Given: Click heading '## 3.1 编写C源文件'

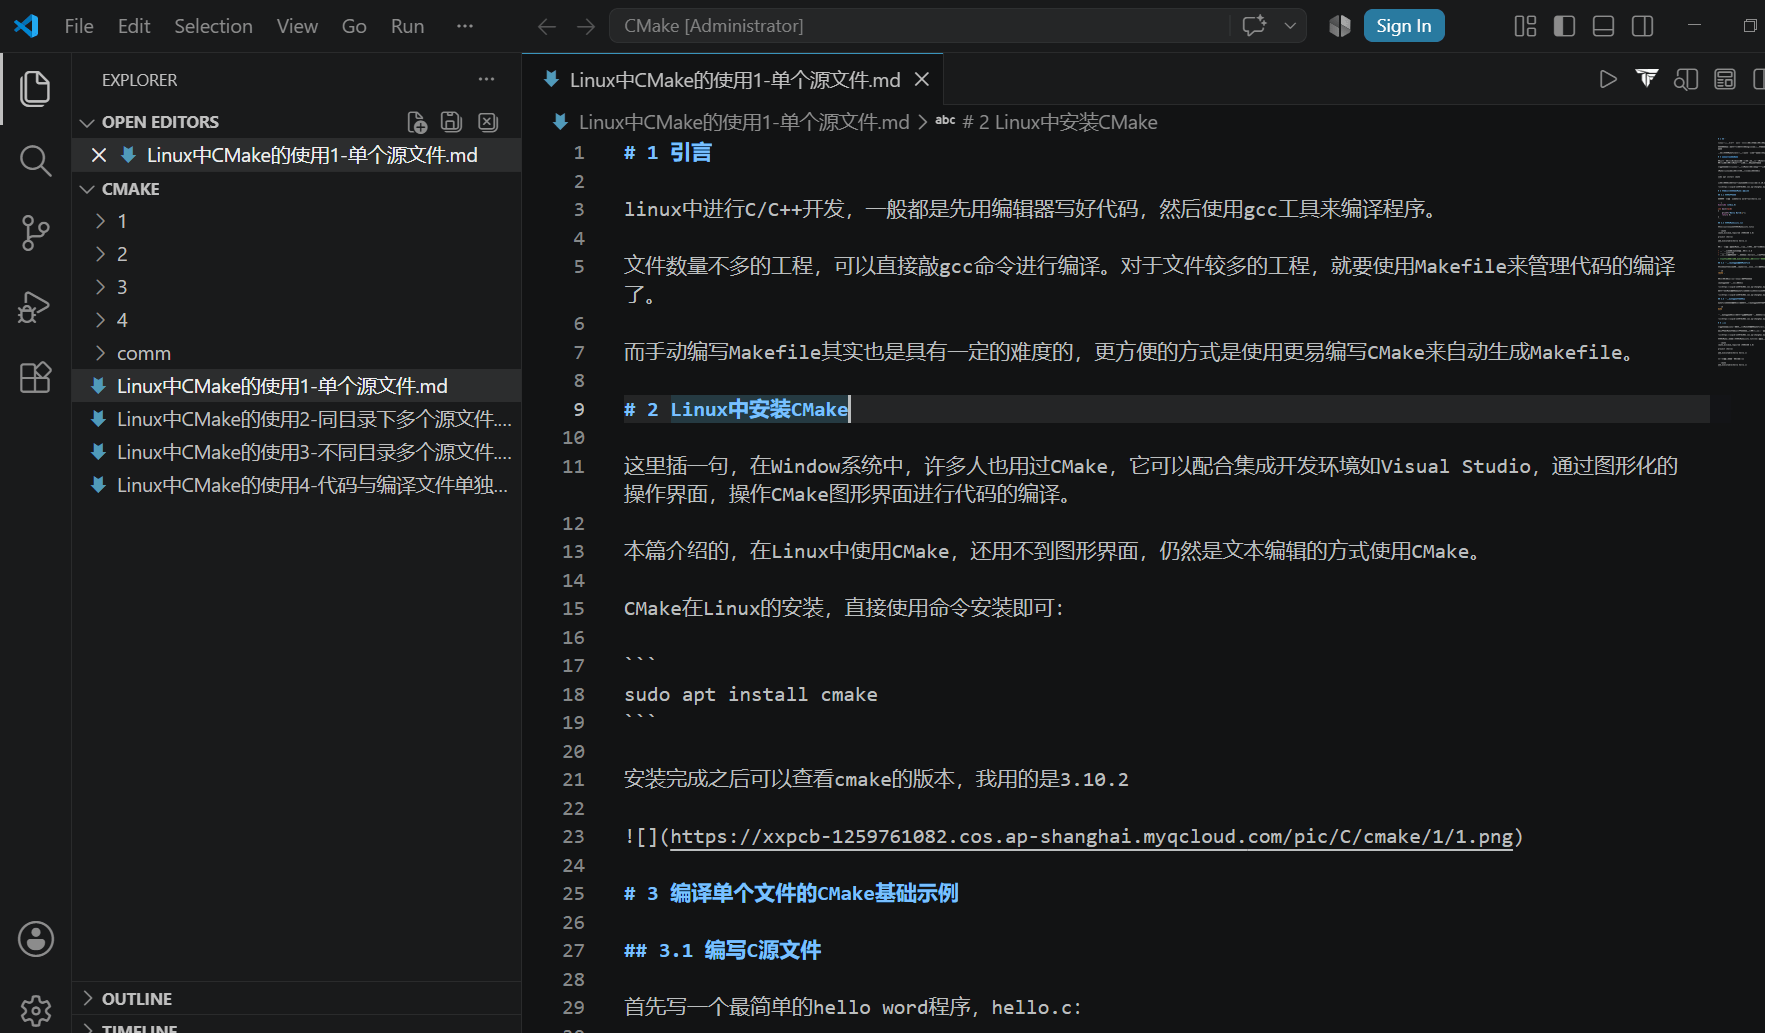Looking at the screenshot, I should pos(722,950).
